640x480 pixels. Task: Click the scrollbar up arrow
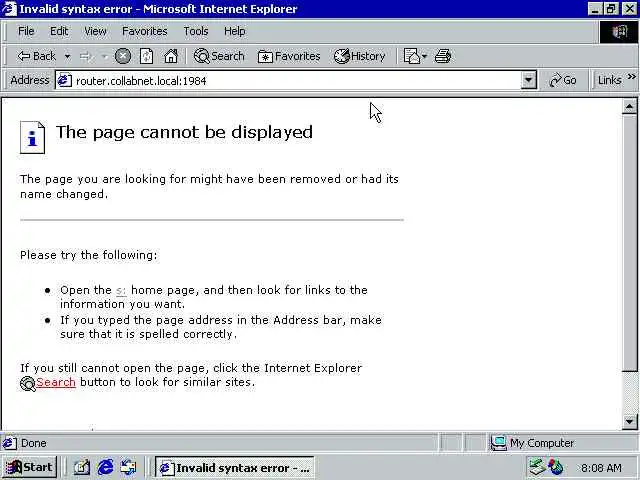(x=629, y=107)
